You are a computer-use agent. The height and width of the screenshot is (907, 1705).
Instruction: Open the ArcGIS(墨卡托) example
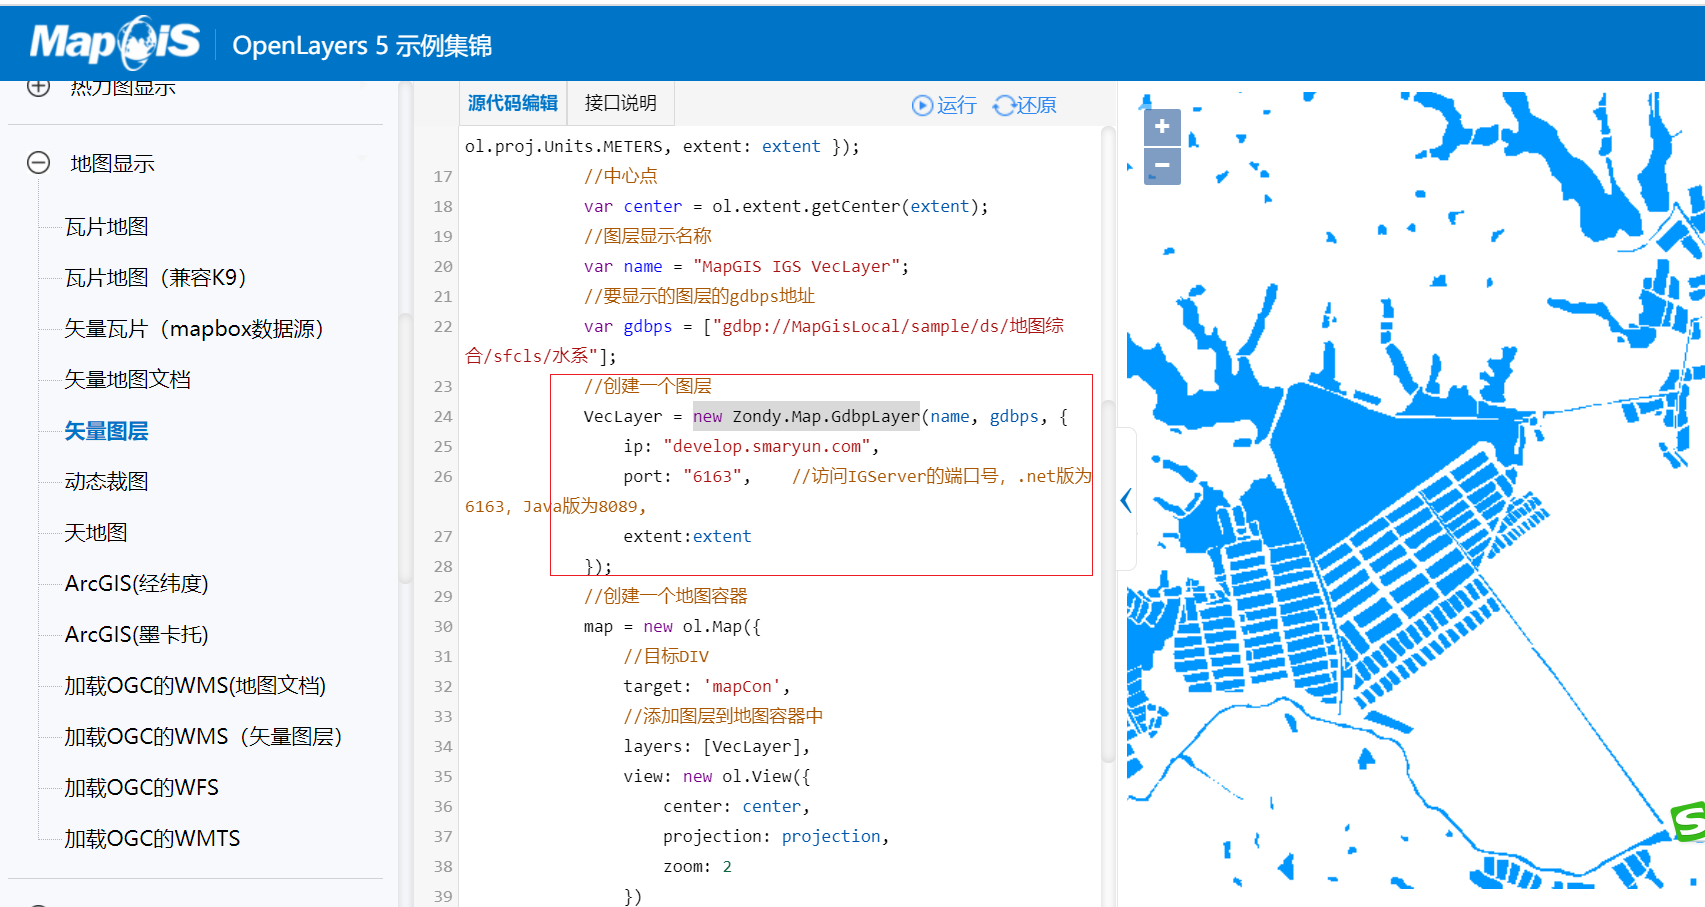[x=136, y=635]
